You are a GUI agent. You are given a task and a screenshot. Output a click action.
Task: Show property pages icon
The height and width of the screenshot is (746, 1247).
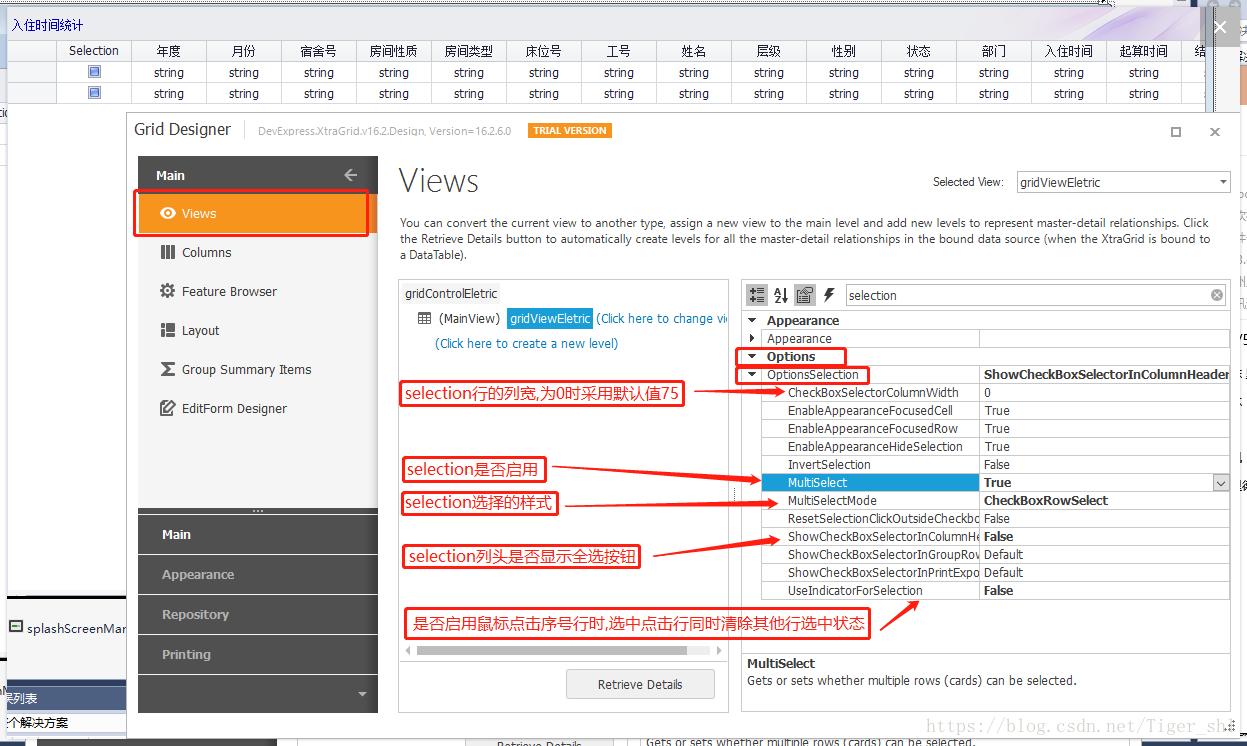[805, 295]
